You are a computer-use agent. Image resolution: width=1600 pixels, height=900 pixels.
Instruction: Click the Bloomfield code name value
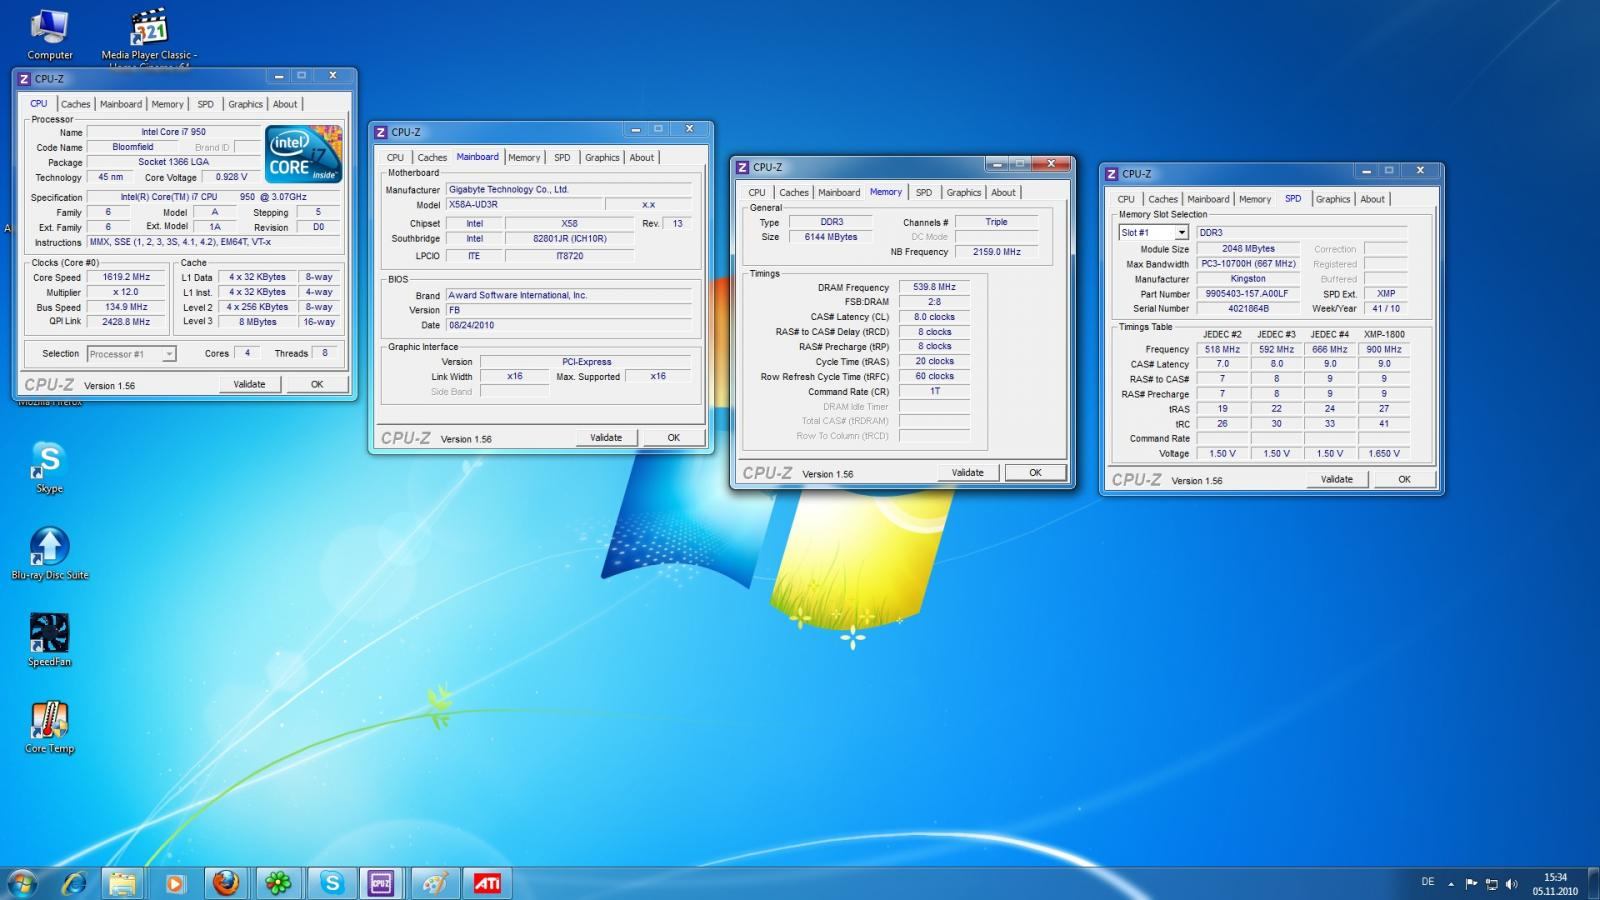pos(133,147)
